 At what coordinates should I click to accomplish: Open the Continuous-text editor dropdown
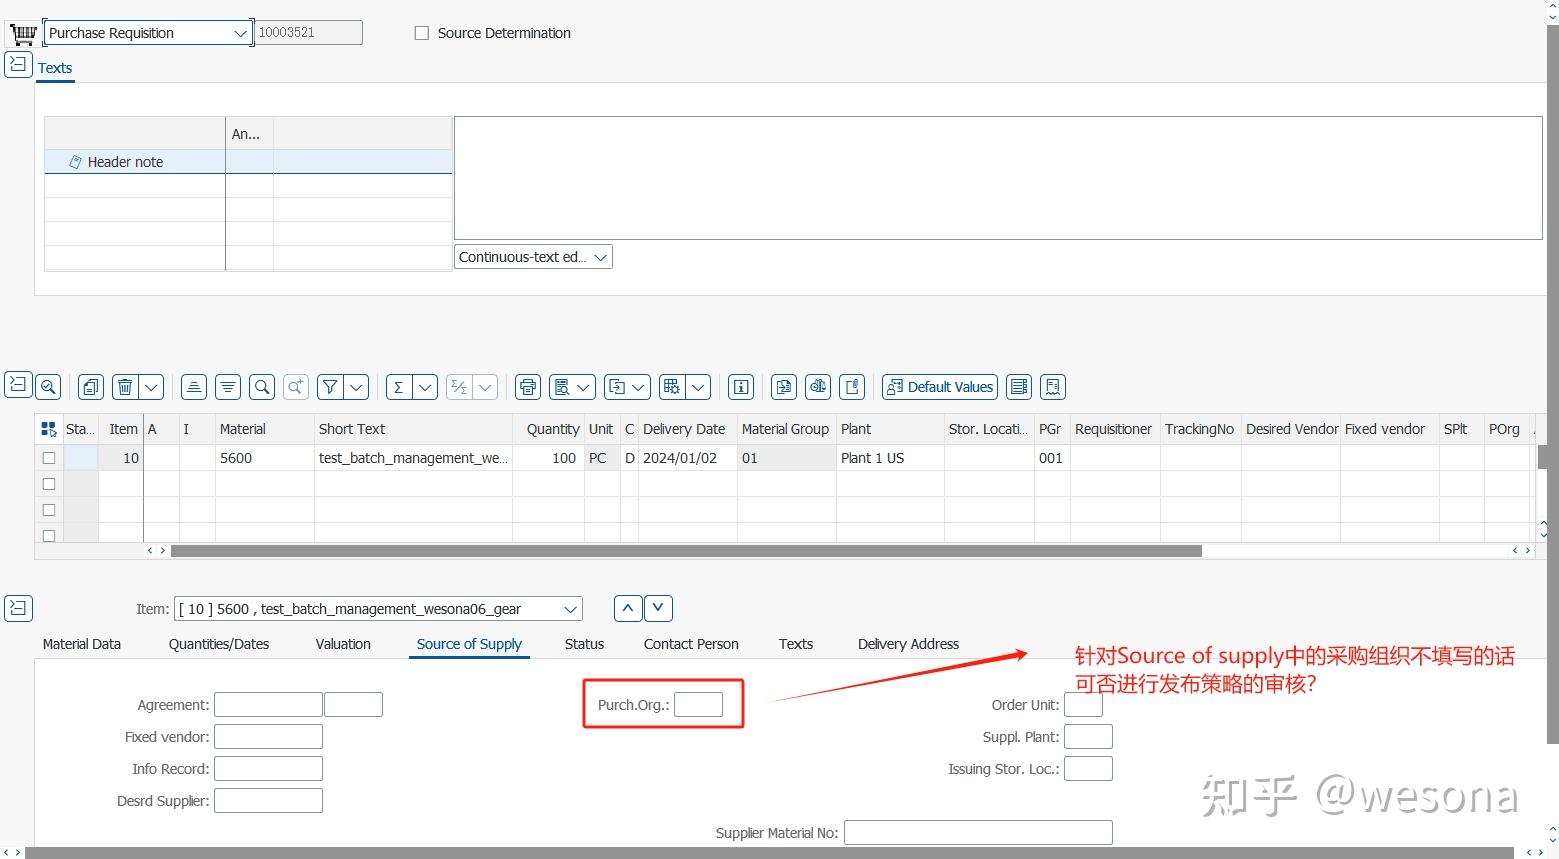pos(600,256)
